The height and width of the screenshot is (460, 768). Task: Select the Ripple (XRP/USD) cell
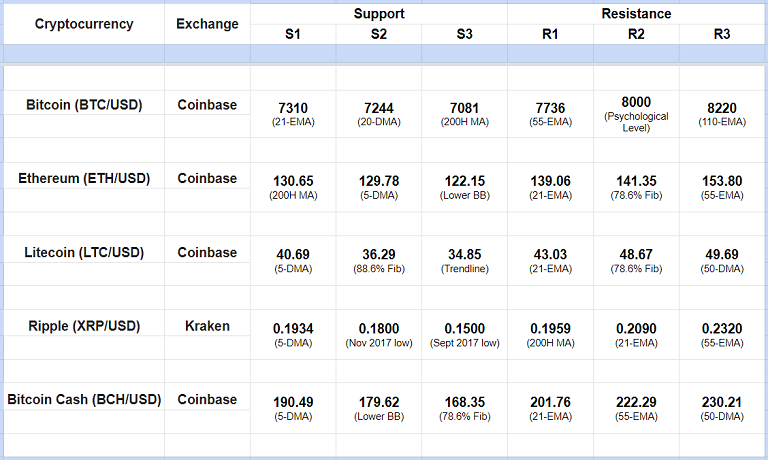(84, 326)
